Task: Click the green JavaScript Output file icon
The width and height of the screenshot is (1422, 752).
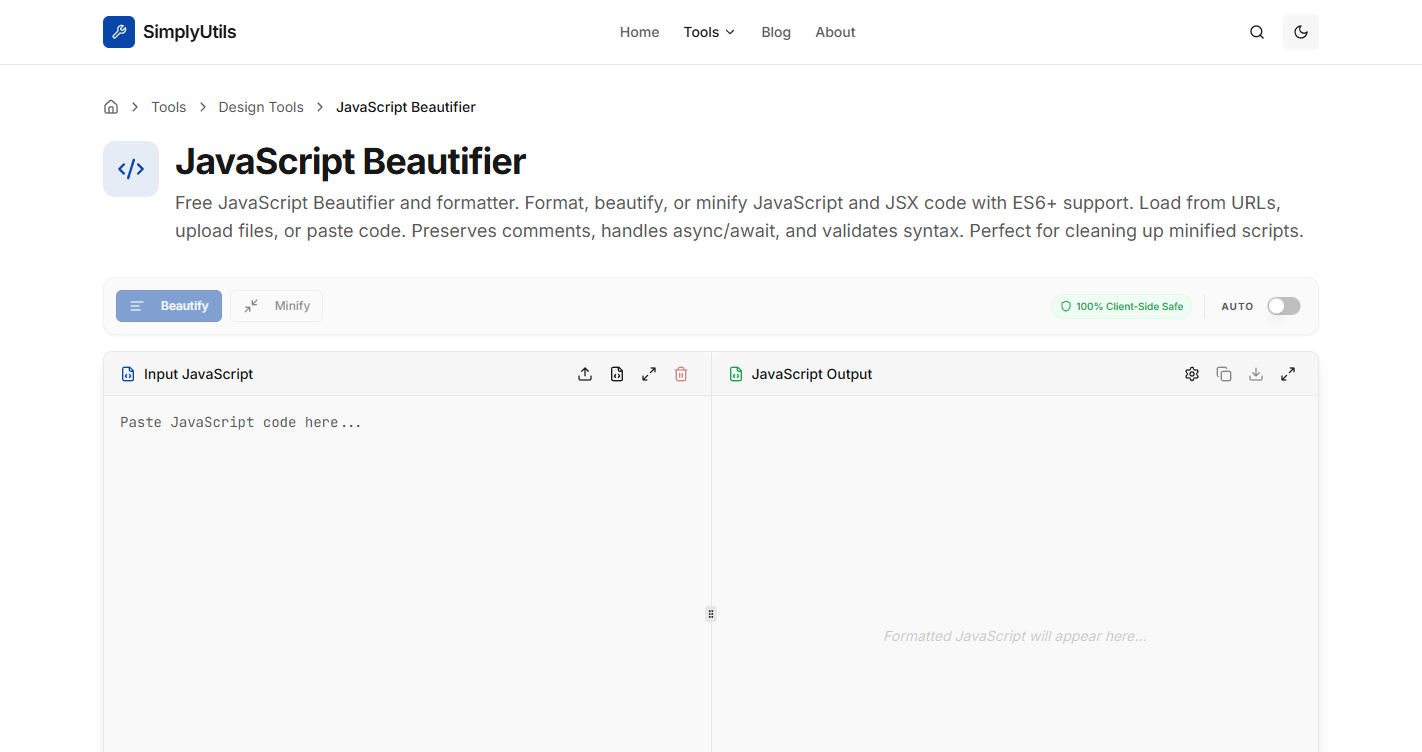Action: pyautogui.click(x=736, y=374)
